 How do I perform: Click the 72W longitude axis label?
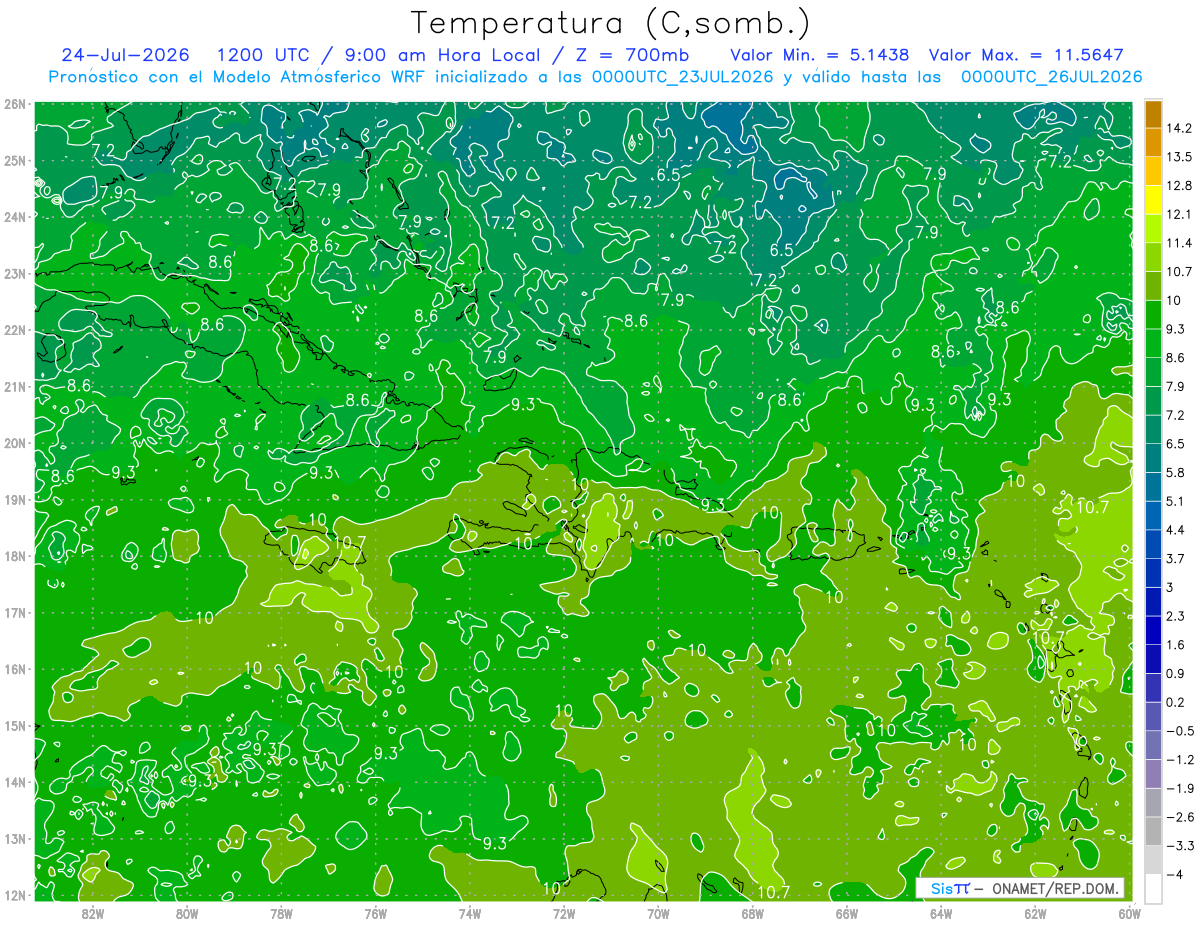click(564, 913)
